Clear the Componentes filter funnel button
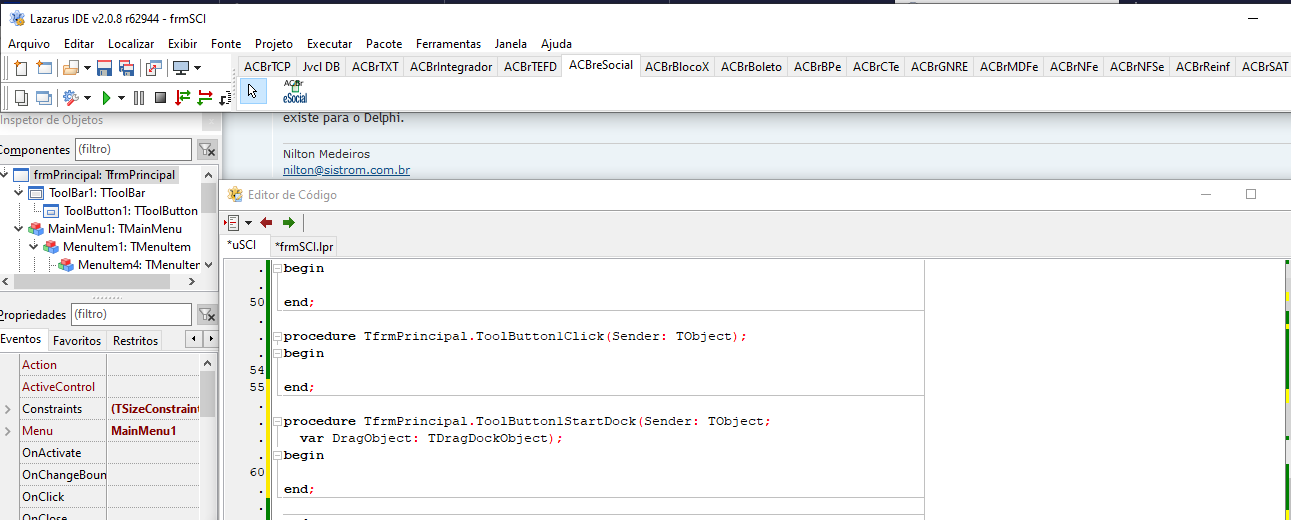Viewport: 1291px width, 520px height. [207, 149]
